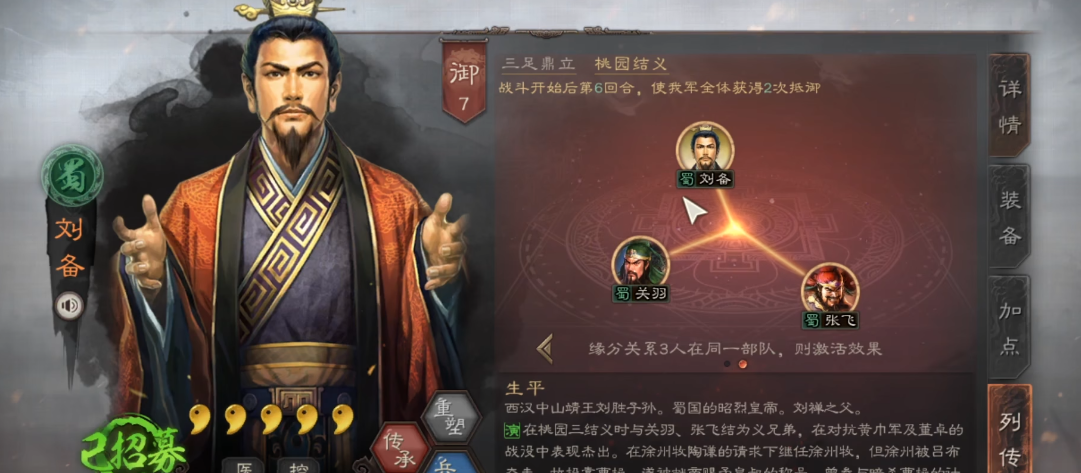Image resolution: width=1081 pixels, height=473 pixels.
Task: Open the 列传 side tab
Action: [x=1009, y=431]
